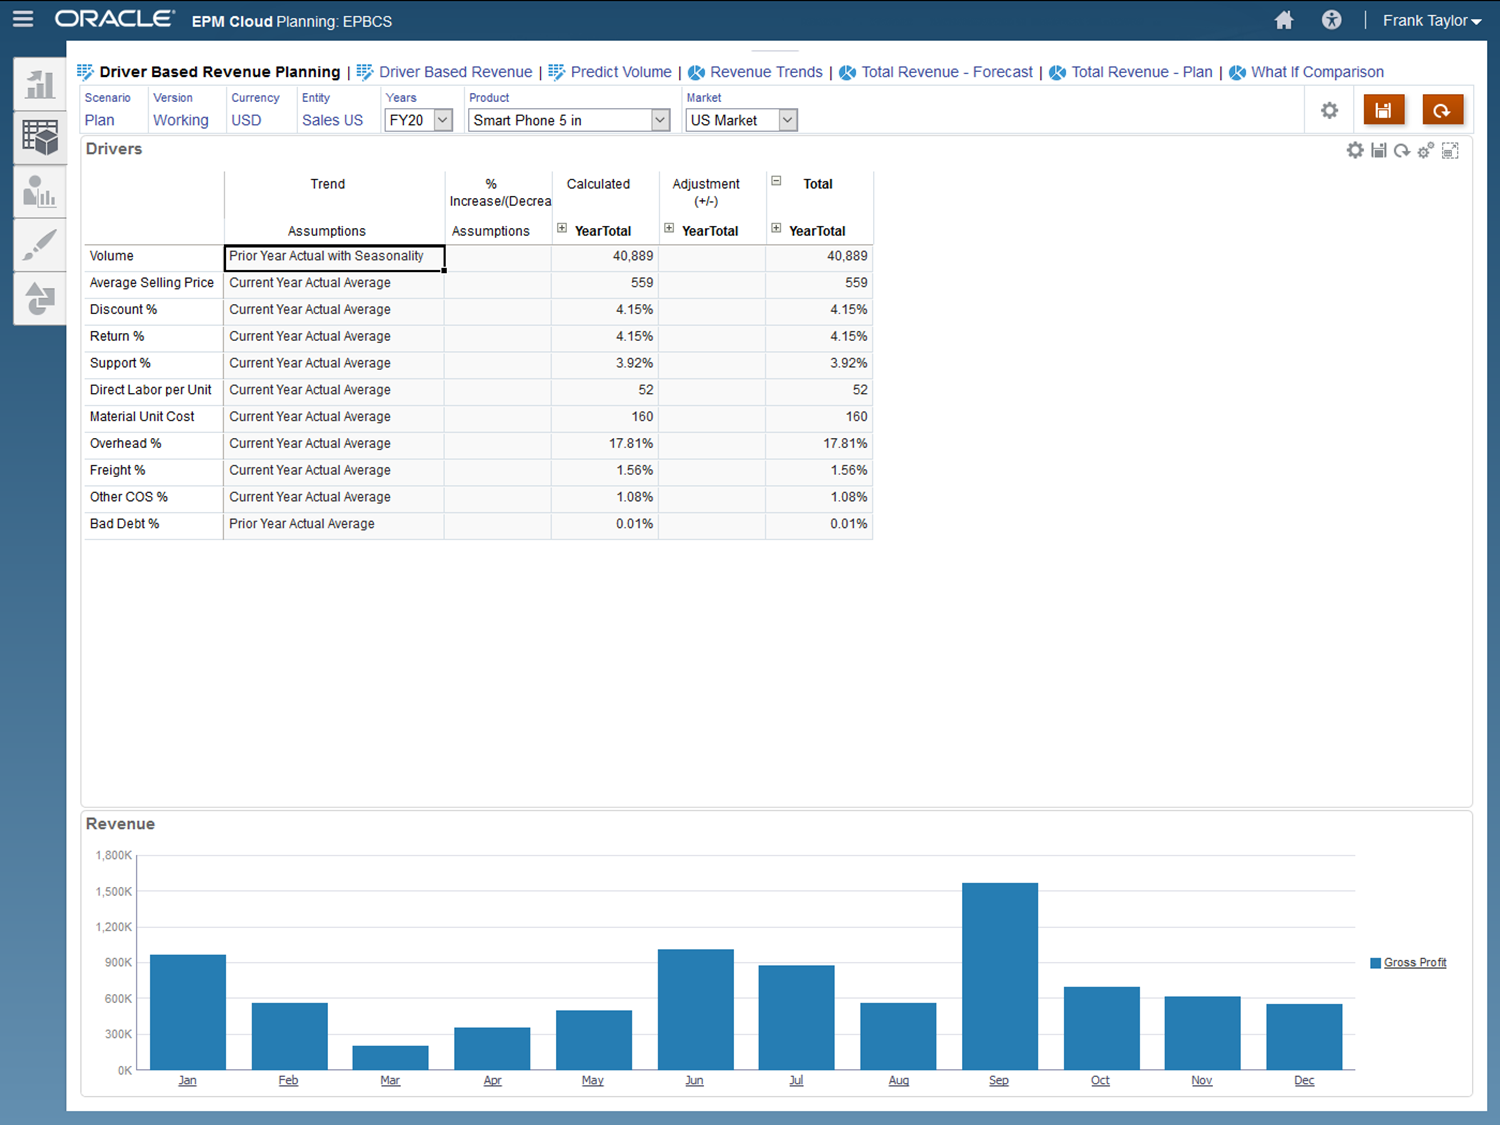Open the Product dropdown list
Screen dimensions: 1500x1125
coord(660,120)
